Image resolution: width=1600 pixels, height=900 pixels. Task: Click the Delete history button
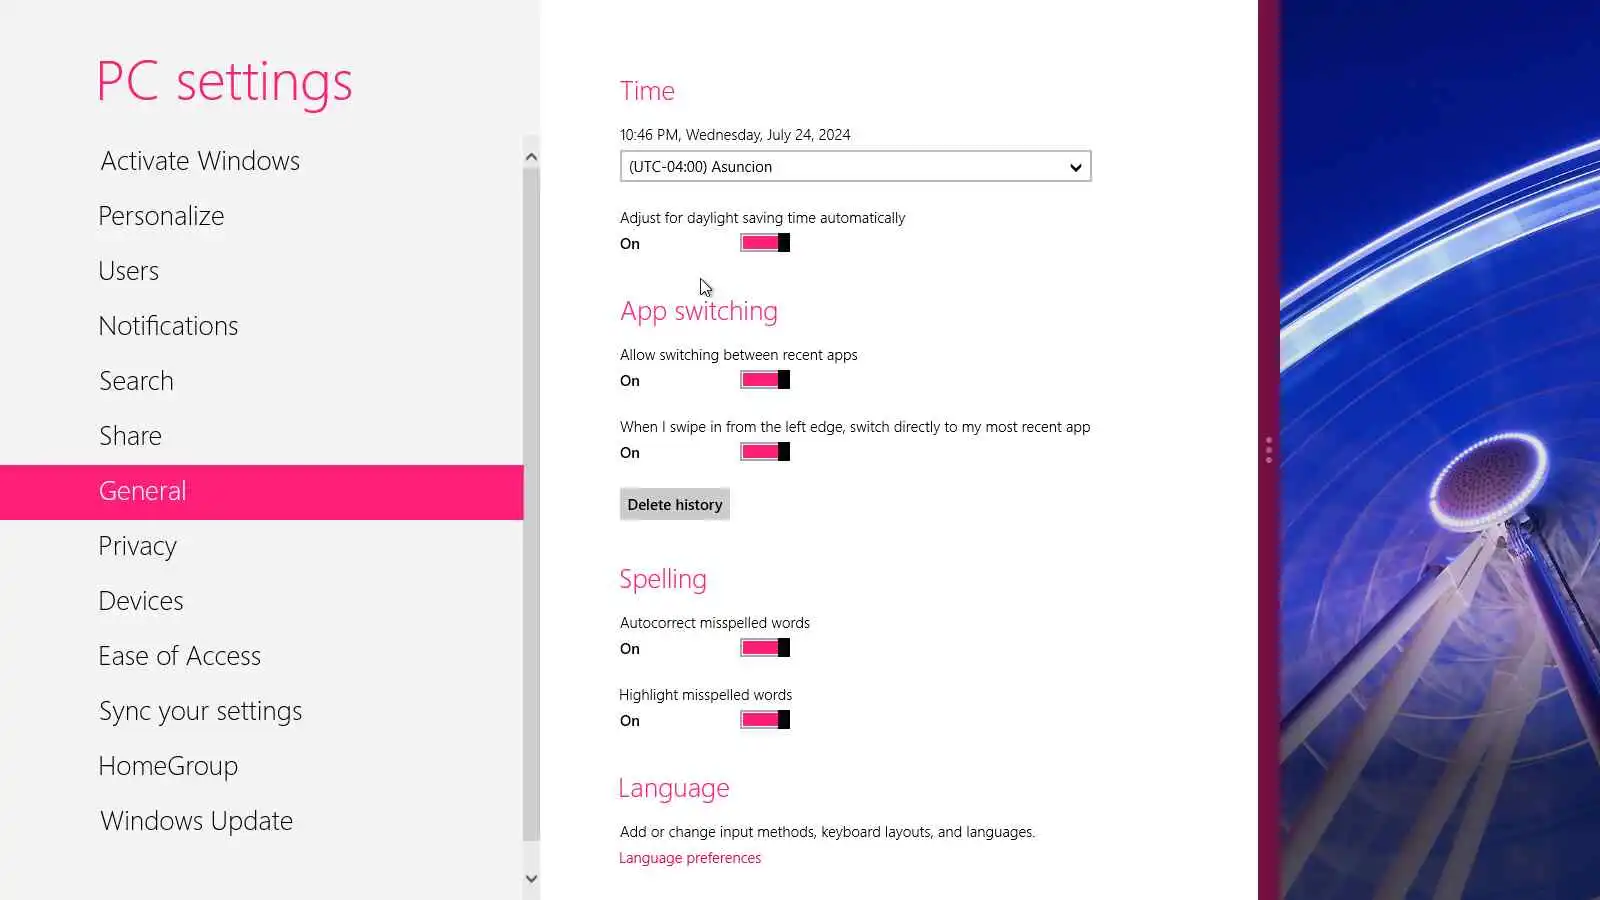(x=675, y=504)
